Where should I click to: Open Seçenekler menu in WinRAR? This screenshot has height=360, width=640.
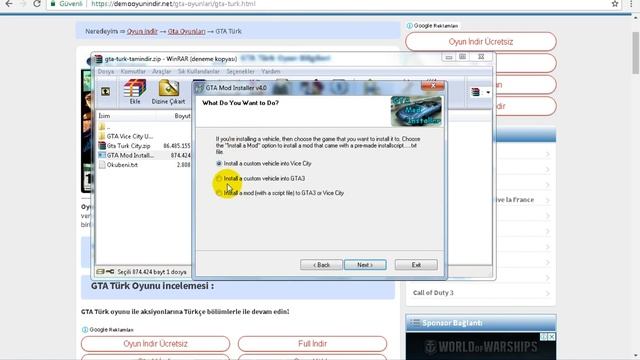coord(240,71)
